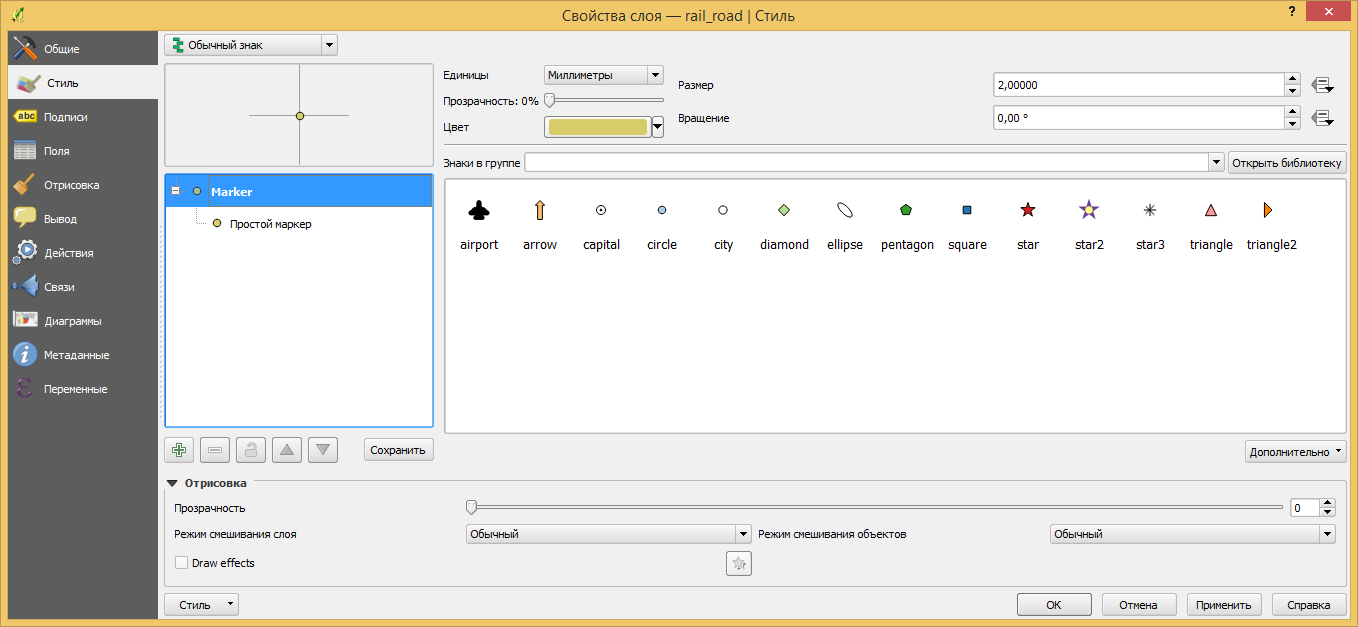
Task: Open the Метаданные tab in sidebar
Action: coord(76,355)
